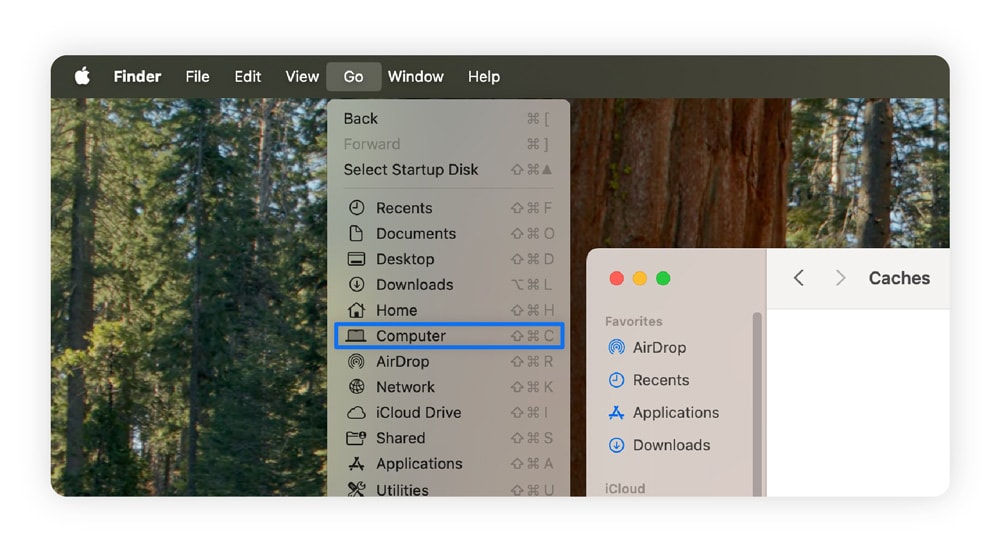Click AirDrop icon in Finder sidebar
Image resolution: width=1000 pixels, height=542 pixels.
coord(616,348)
